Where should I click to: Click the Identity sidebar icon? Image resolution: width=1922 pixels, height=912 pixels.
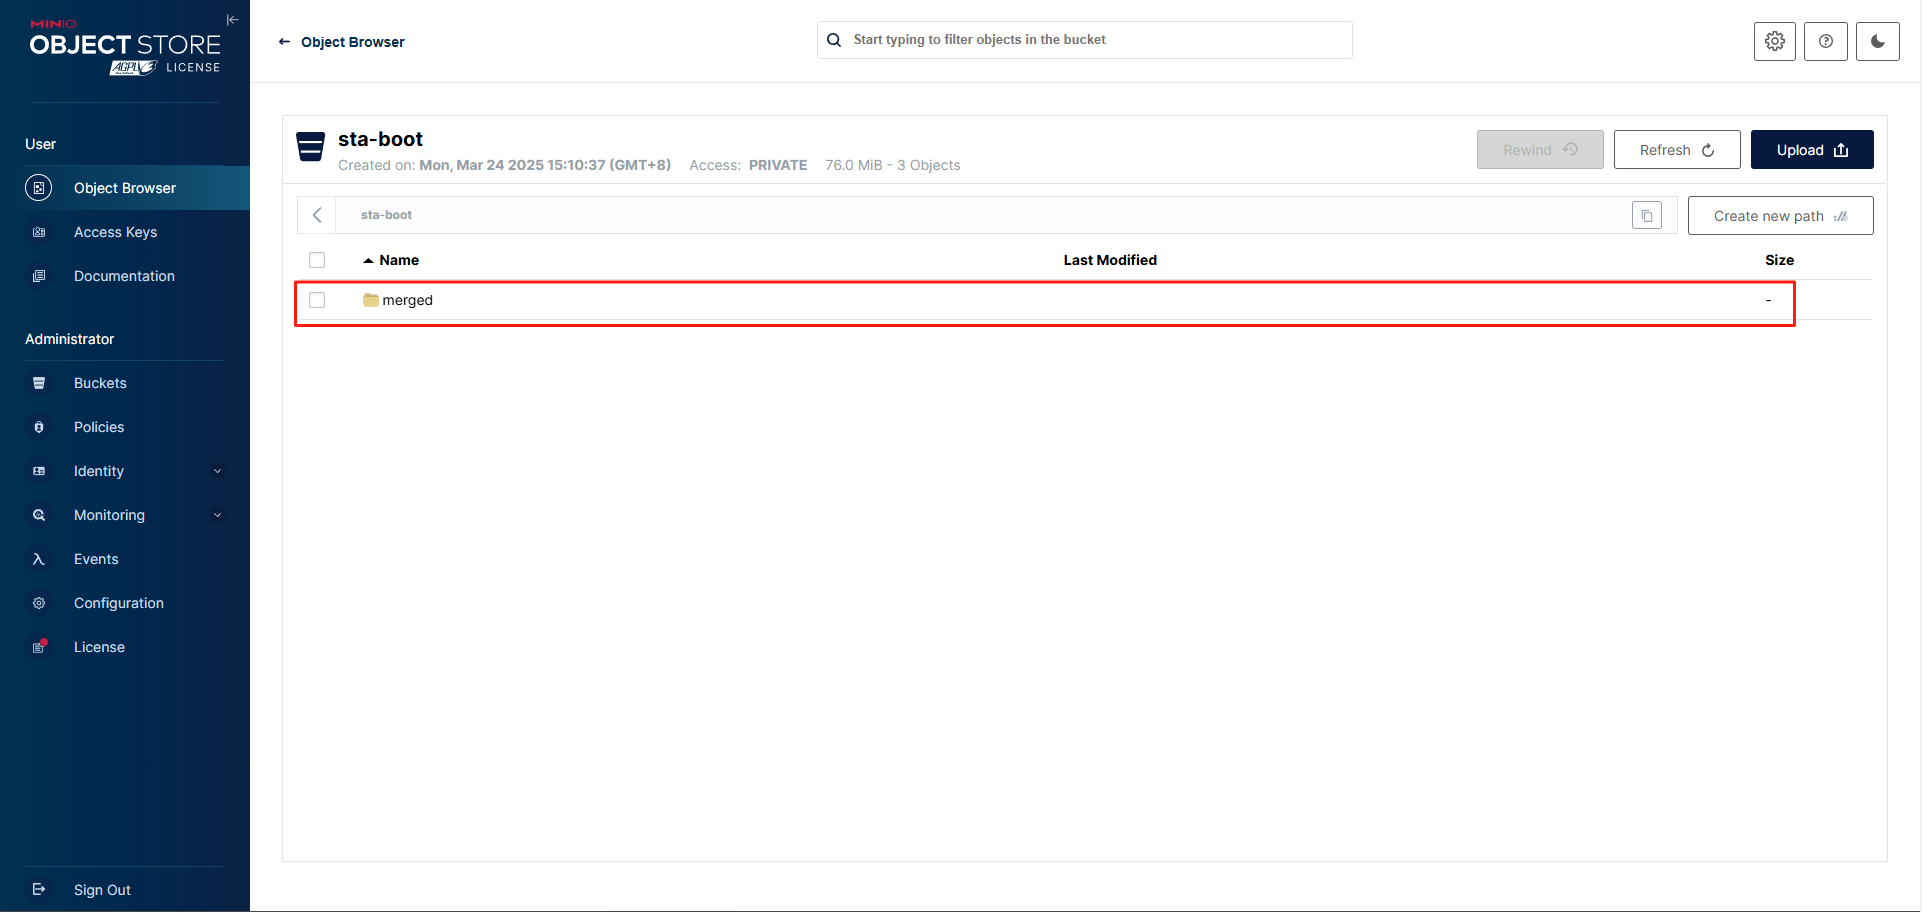39,471
